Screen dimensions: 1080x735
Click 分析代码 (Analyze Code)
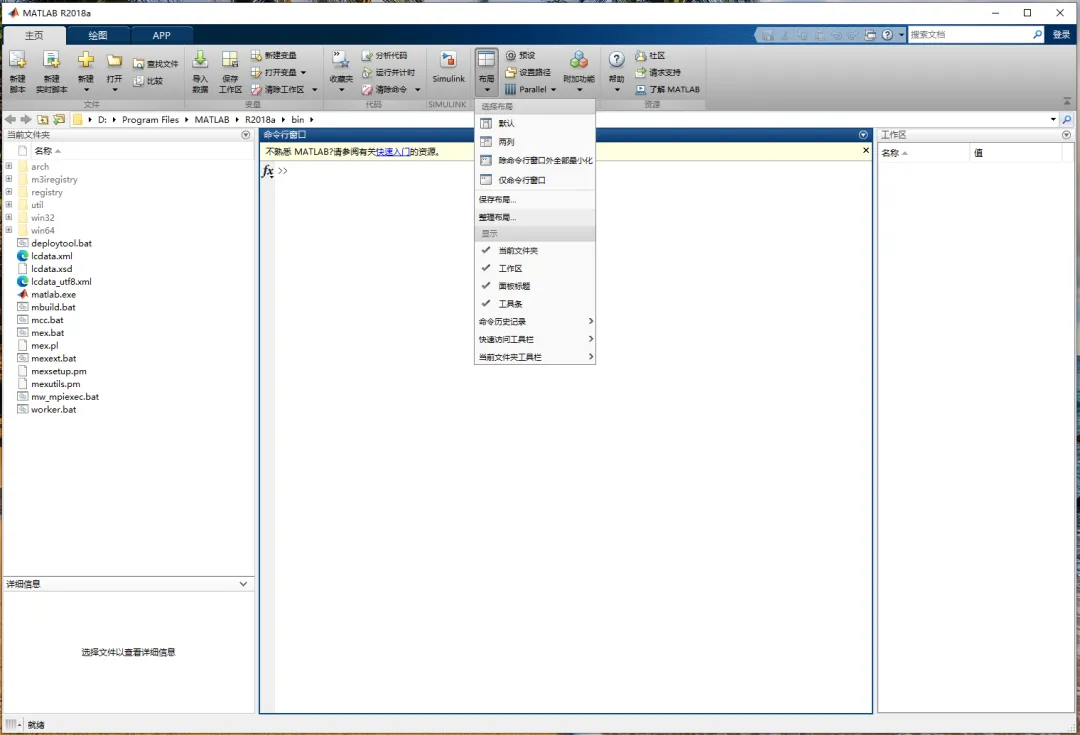pos(384,55)
